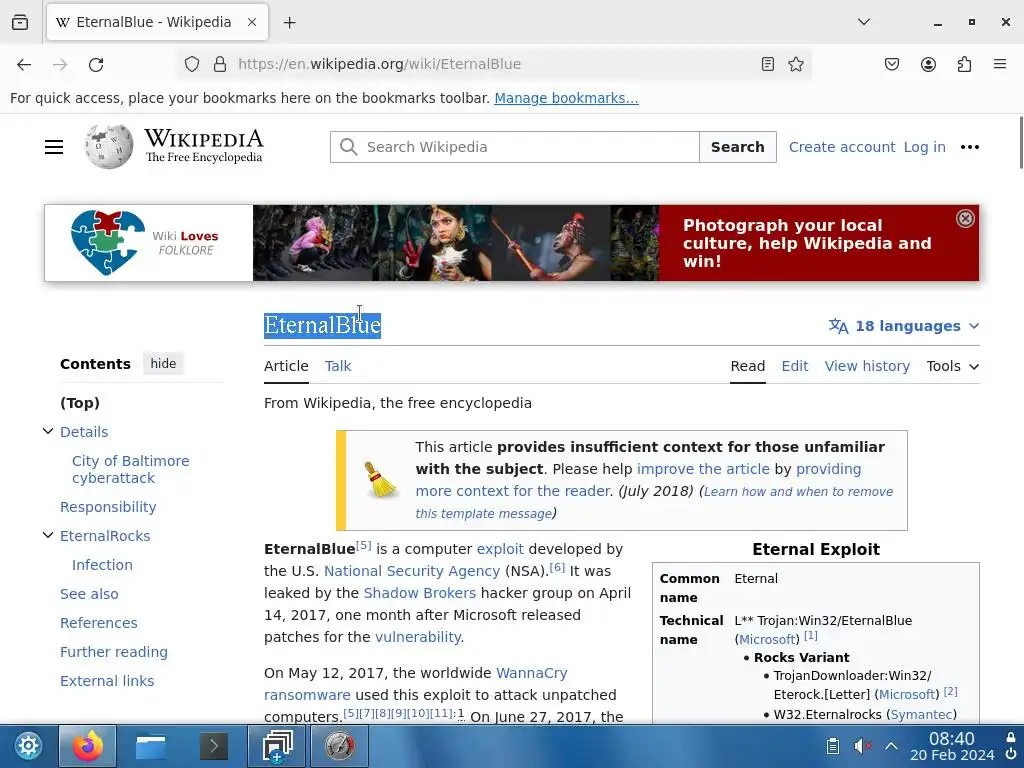Click the Wikipedia globe logo
This screenshot has width=1024, height=768.
(x=108, y=147)
